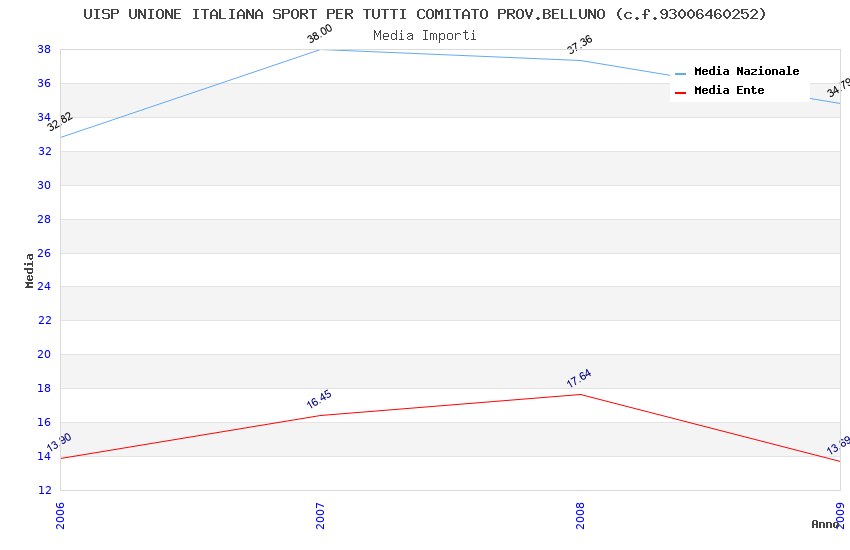This screenshot has height=550, width=850.
Task: Click the y-axis tick 28
Action: [x=44, y=219]
